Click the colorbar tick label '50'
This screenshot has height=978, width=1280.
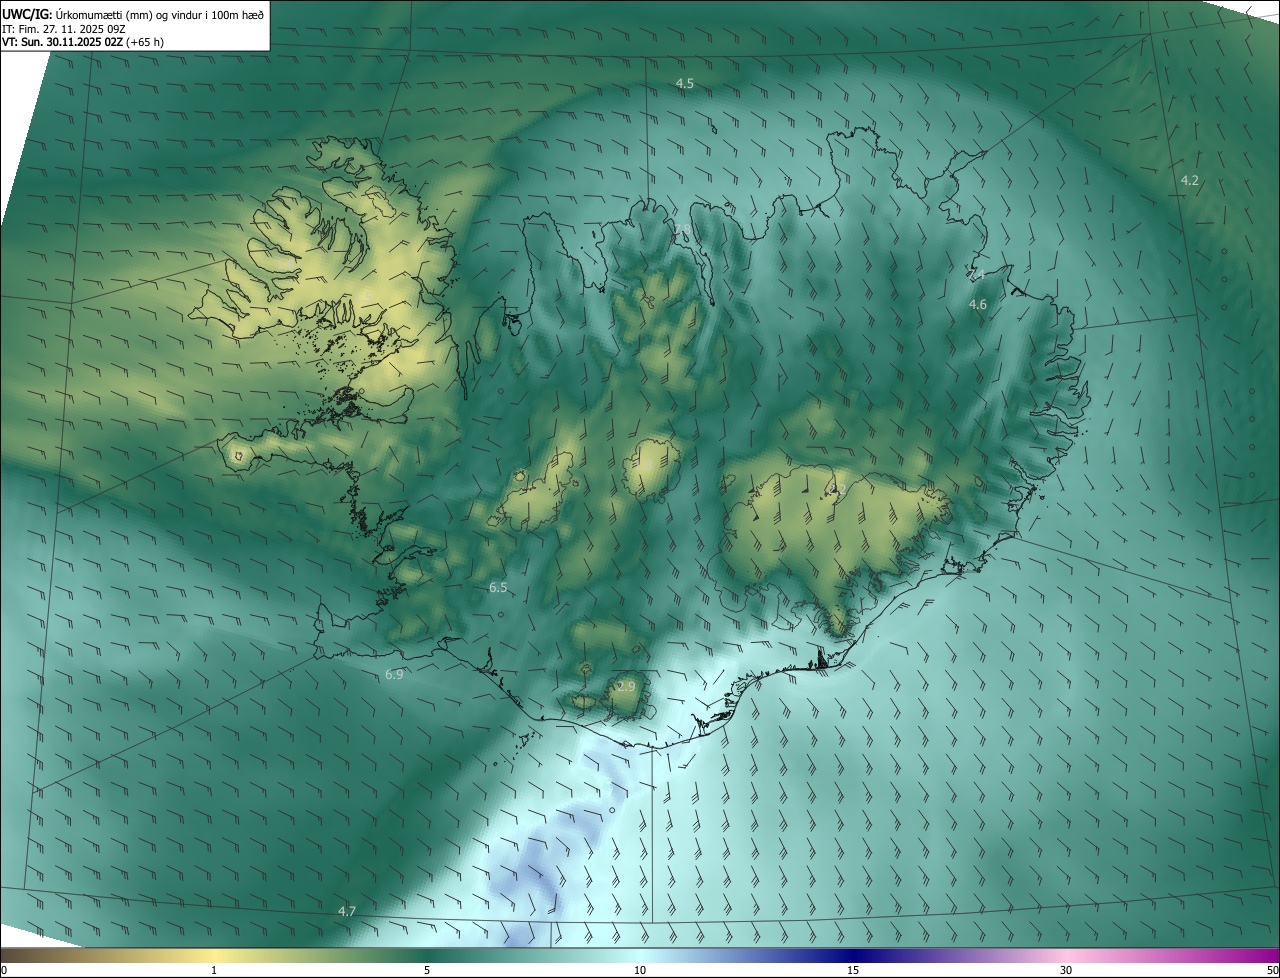point(1272,970)
